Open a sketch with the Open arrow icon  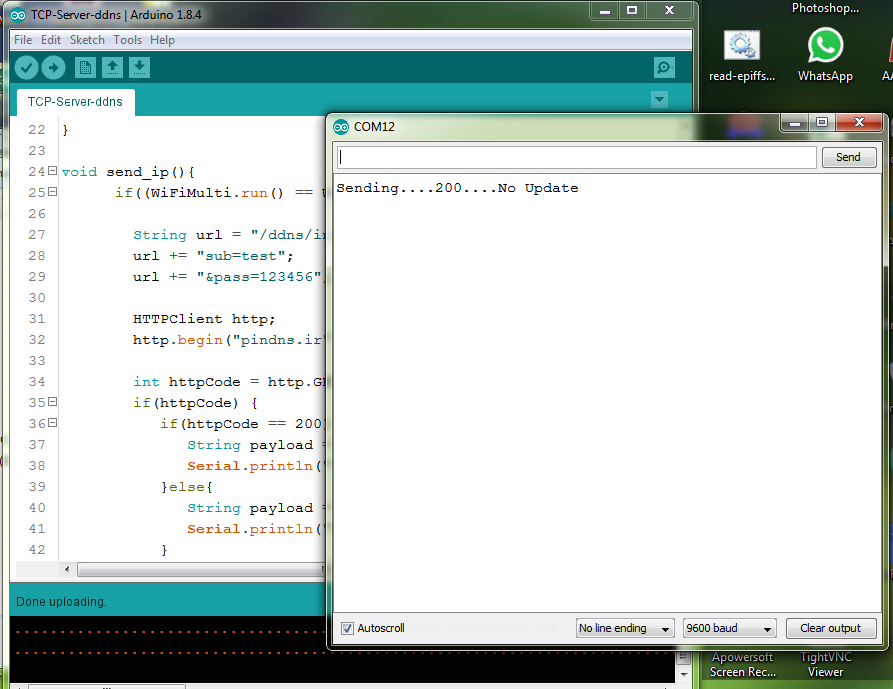click(x=112, y=68)
